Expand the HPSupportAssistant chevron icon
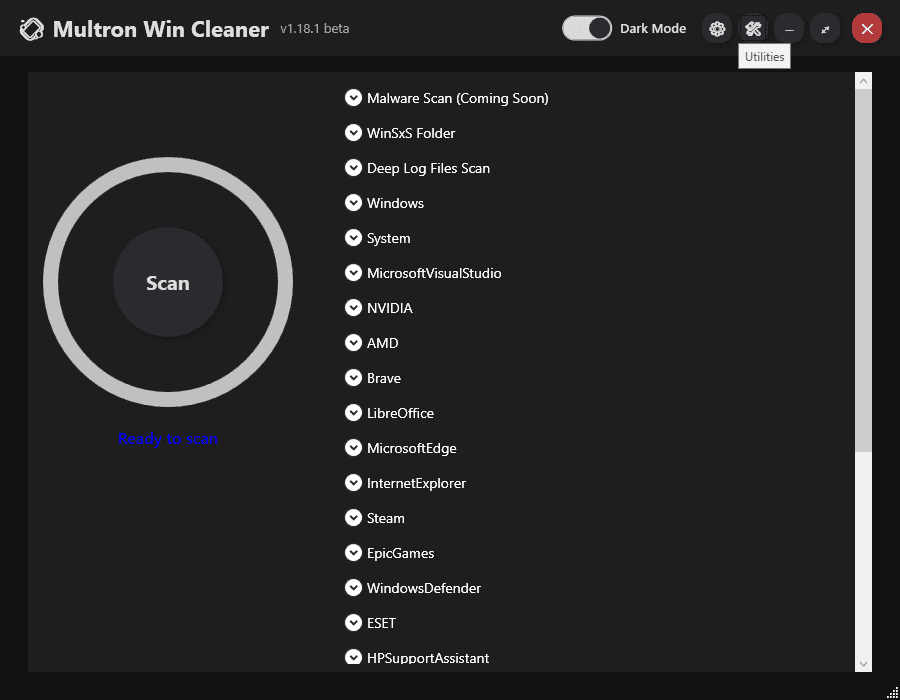 point(353,657)
